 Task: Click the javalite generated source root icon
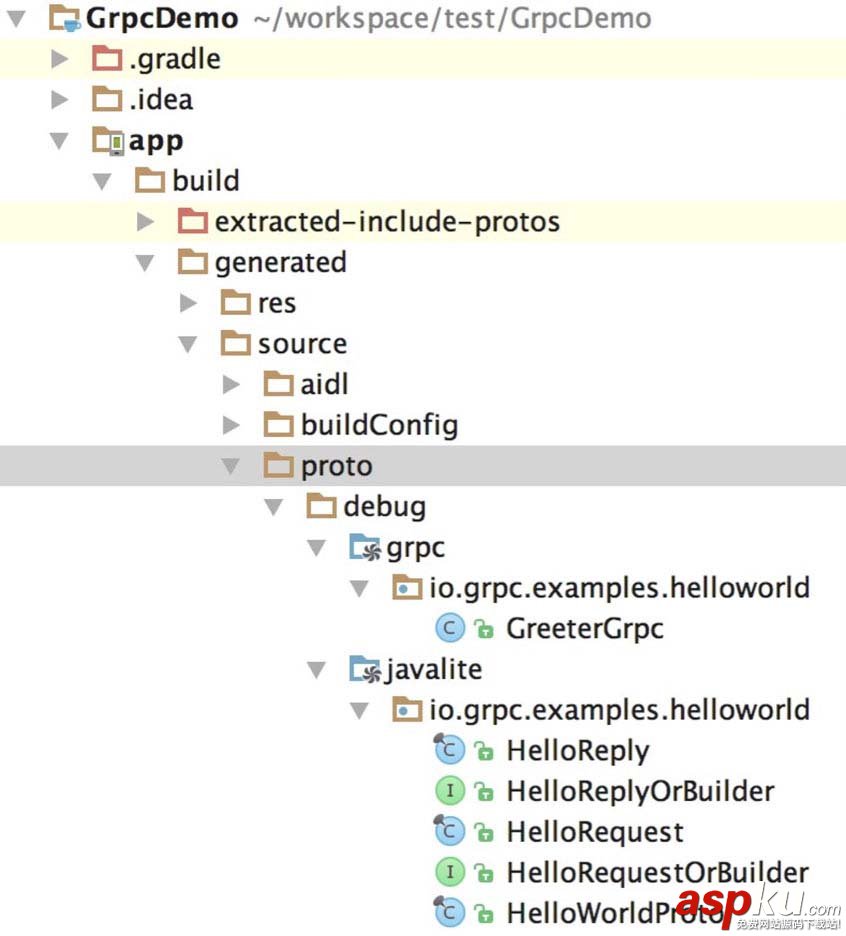point(364,670)
